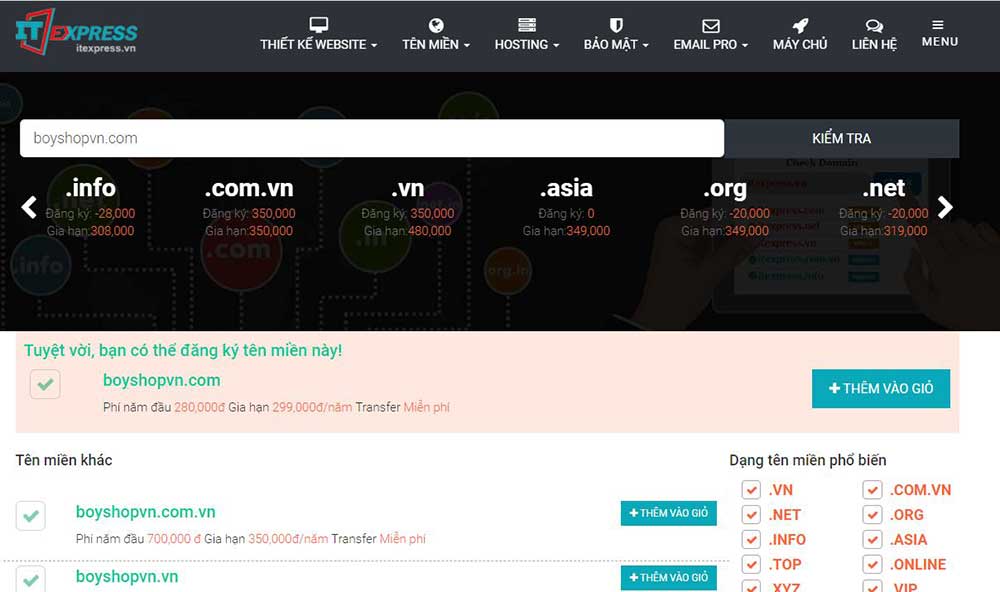Screen dimensions: 1000x592
Task: Click the globe icon above Tên Miền
Action: coord(436,25)
